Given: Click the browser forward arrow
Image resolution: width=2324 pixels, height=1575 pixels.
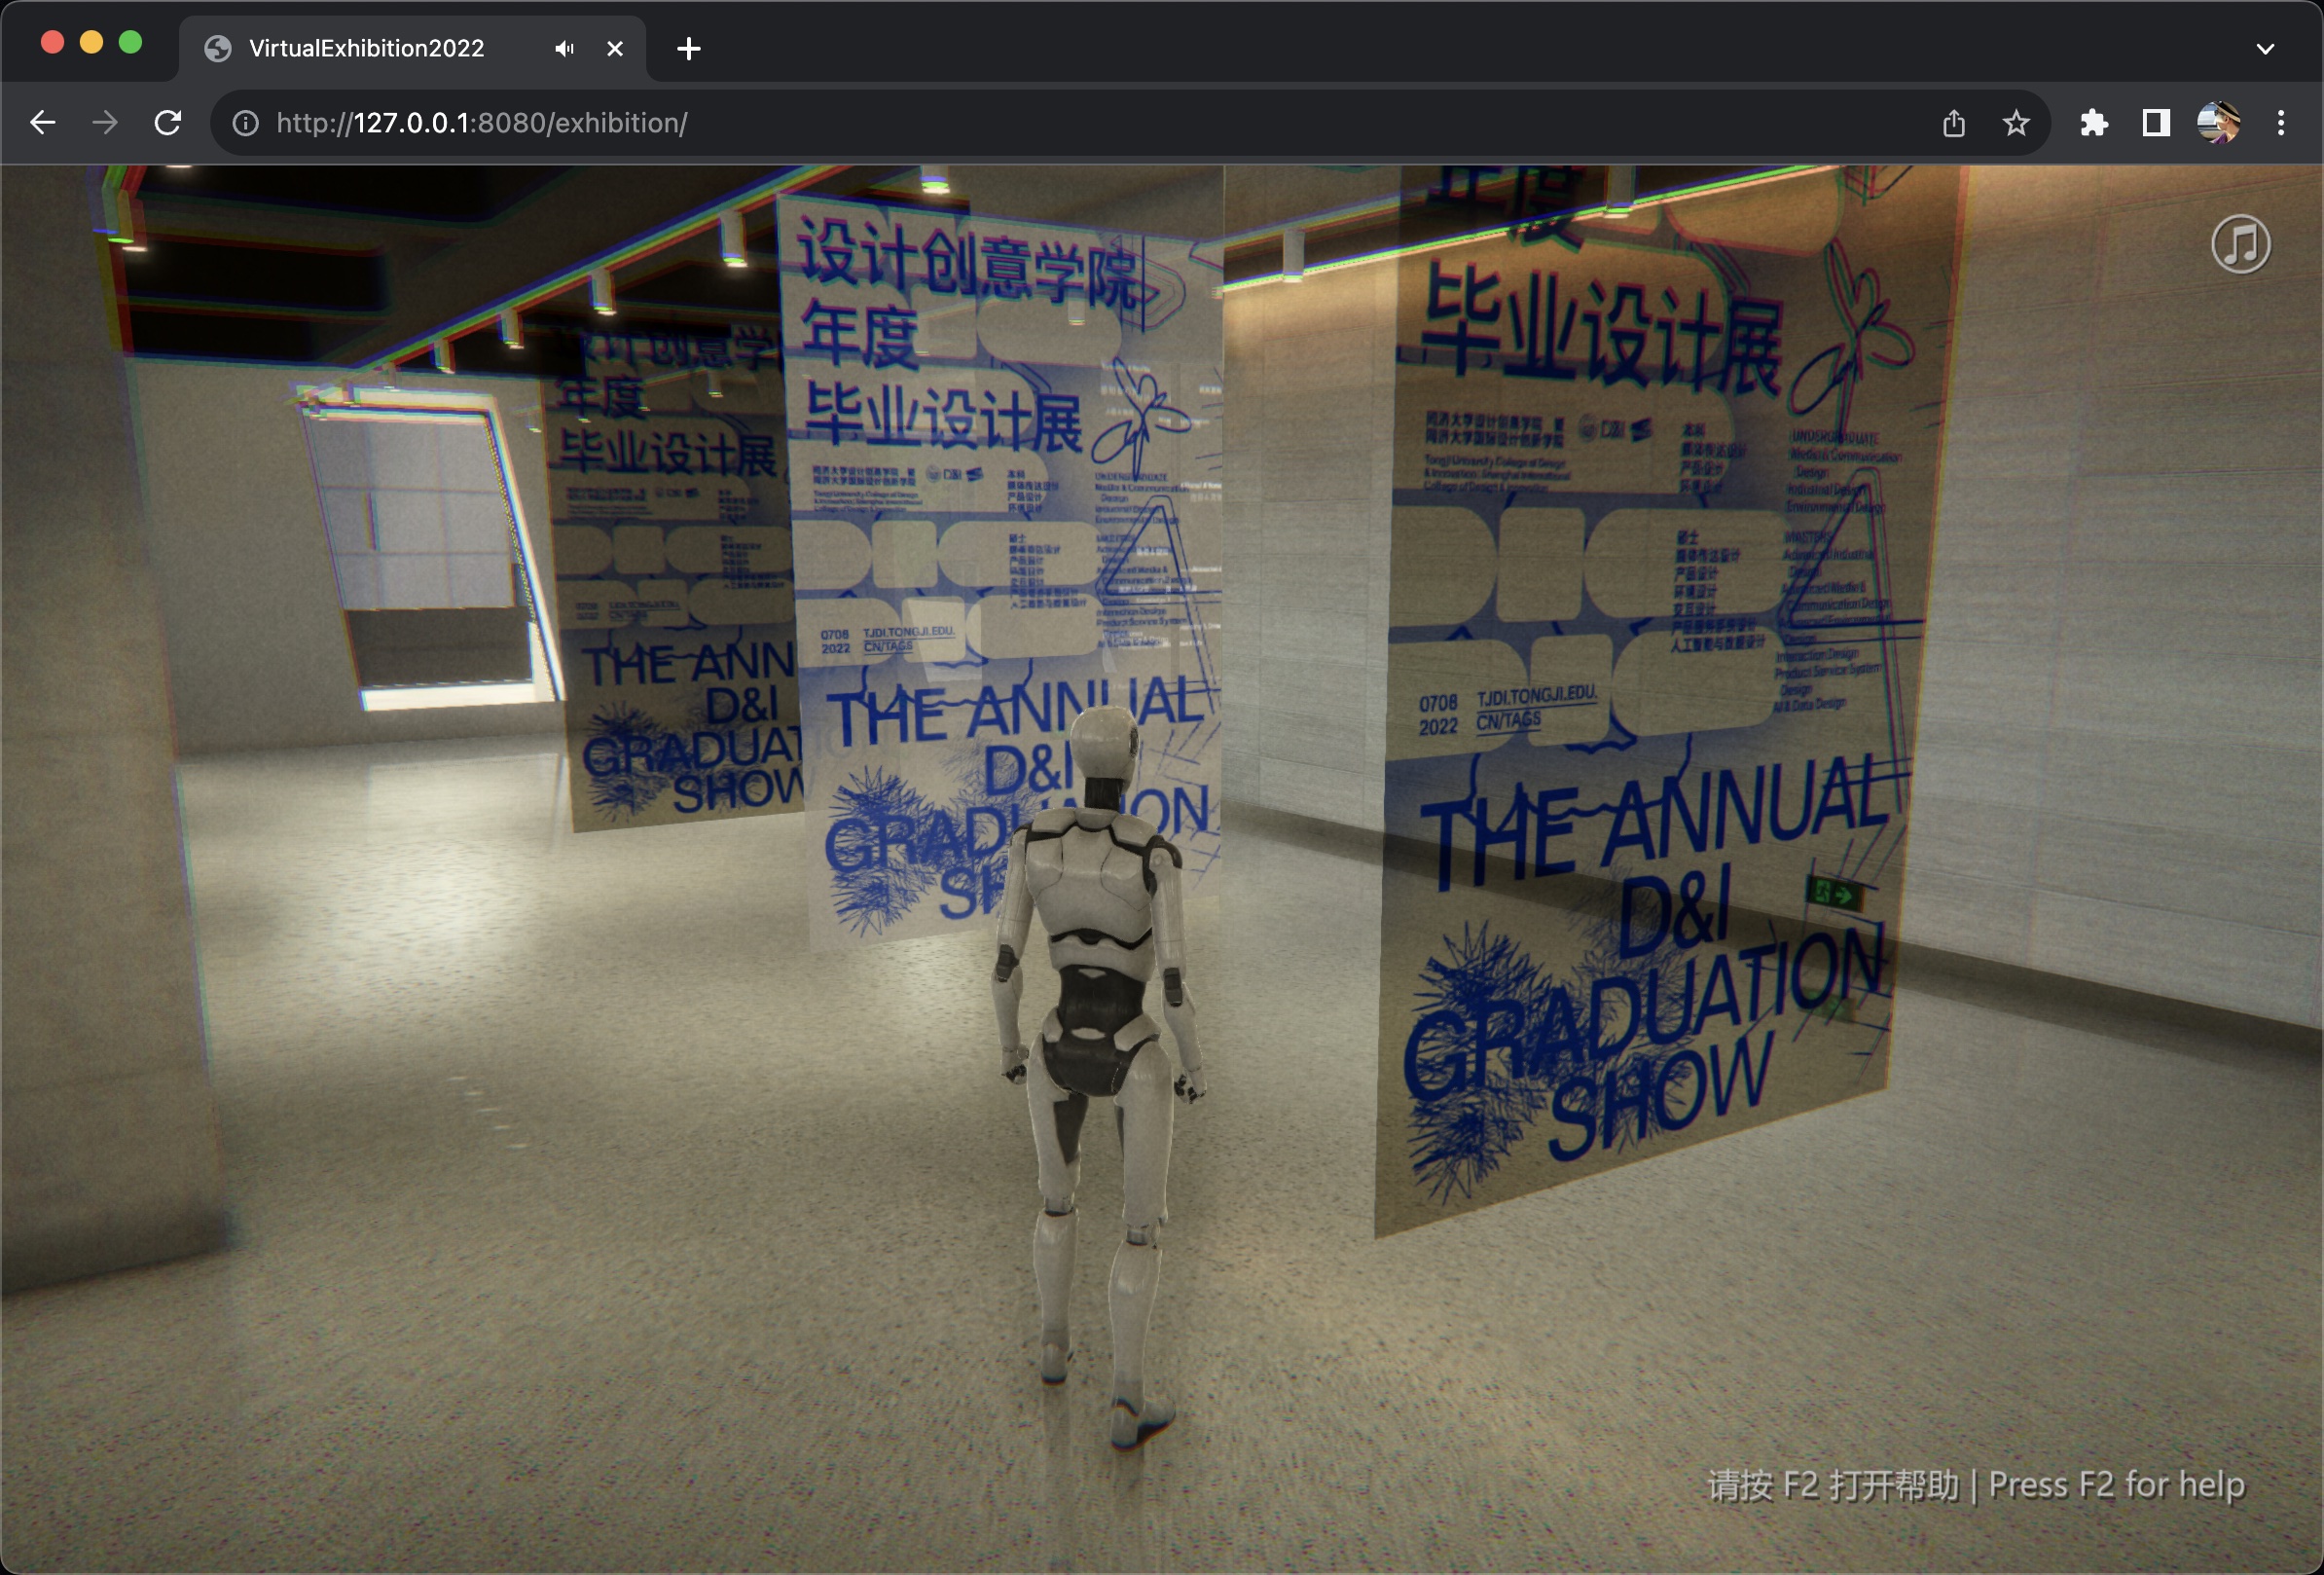Looking at the screenshot, I should tap(105, 123).
